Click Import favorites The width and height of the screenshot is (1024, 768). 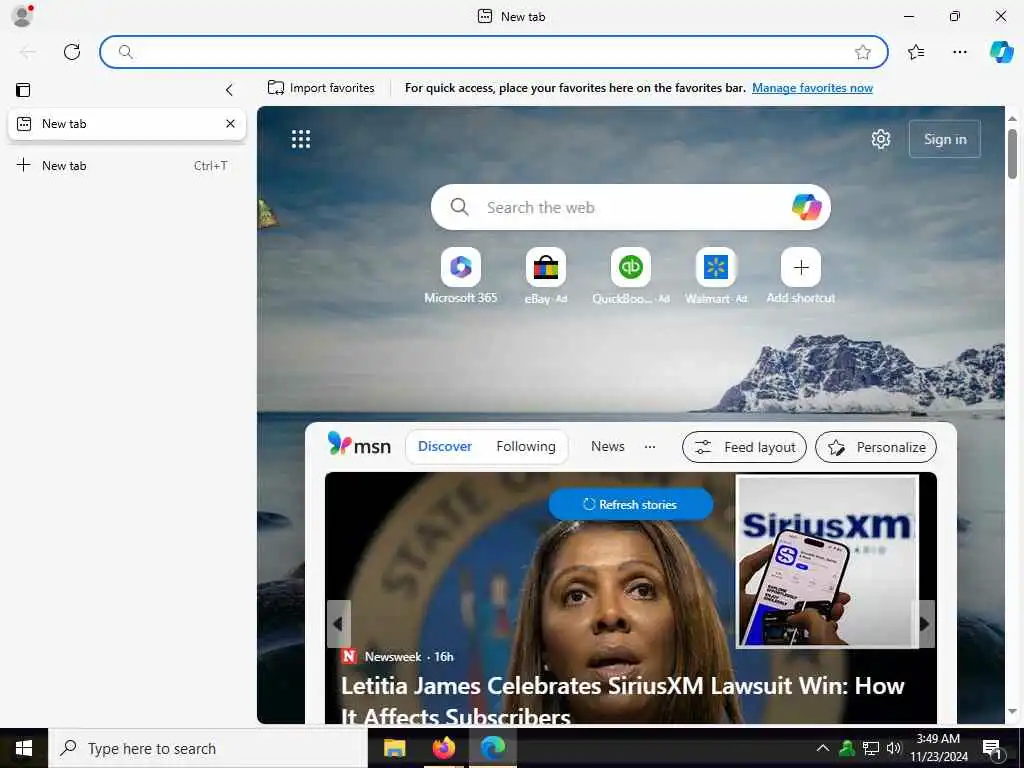point(321,88)
